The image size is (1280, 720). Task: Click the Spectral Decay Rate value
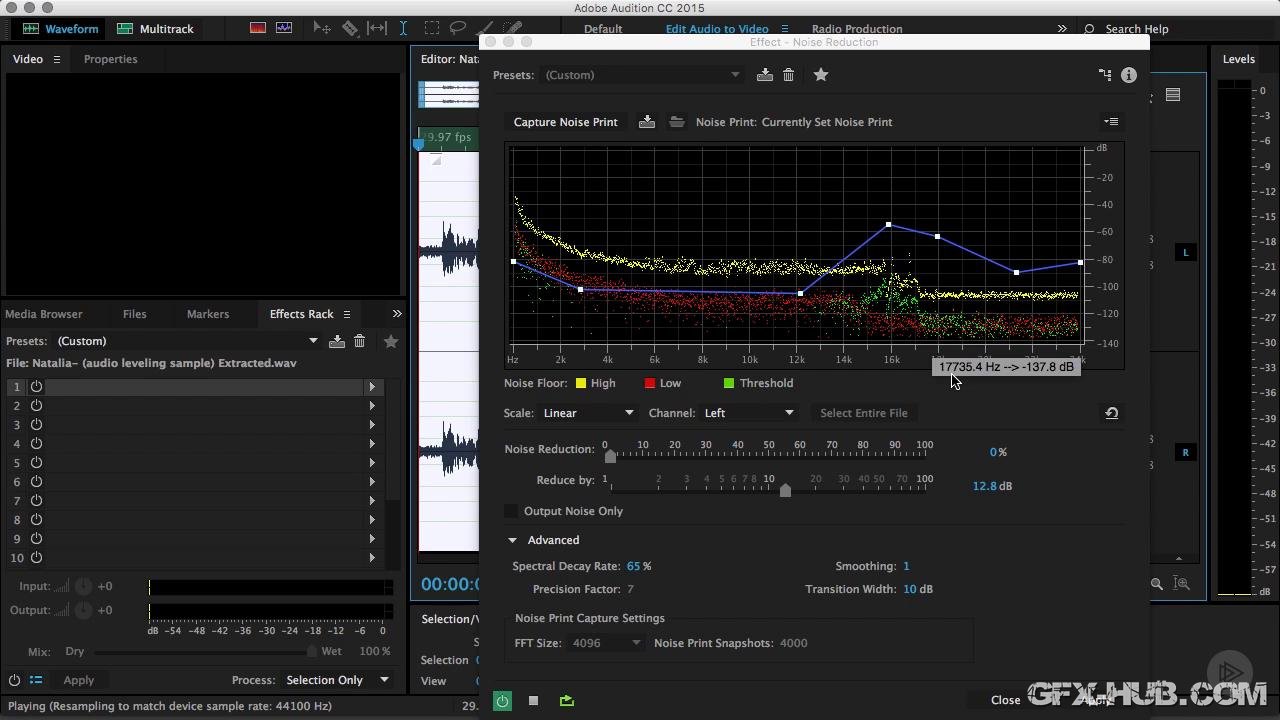[634, 566]
